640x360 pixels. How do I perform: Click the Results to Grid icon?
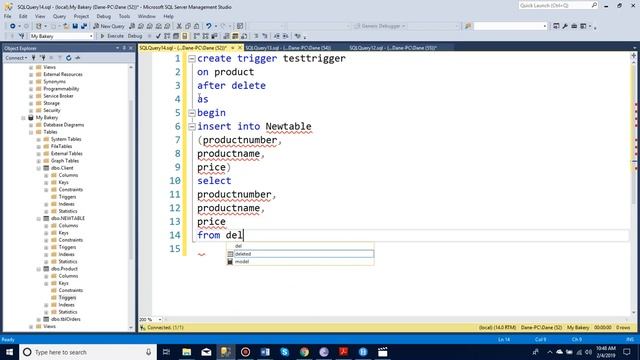point(235,36)
